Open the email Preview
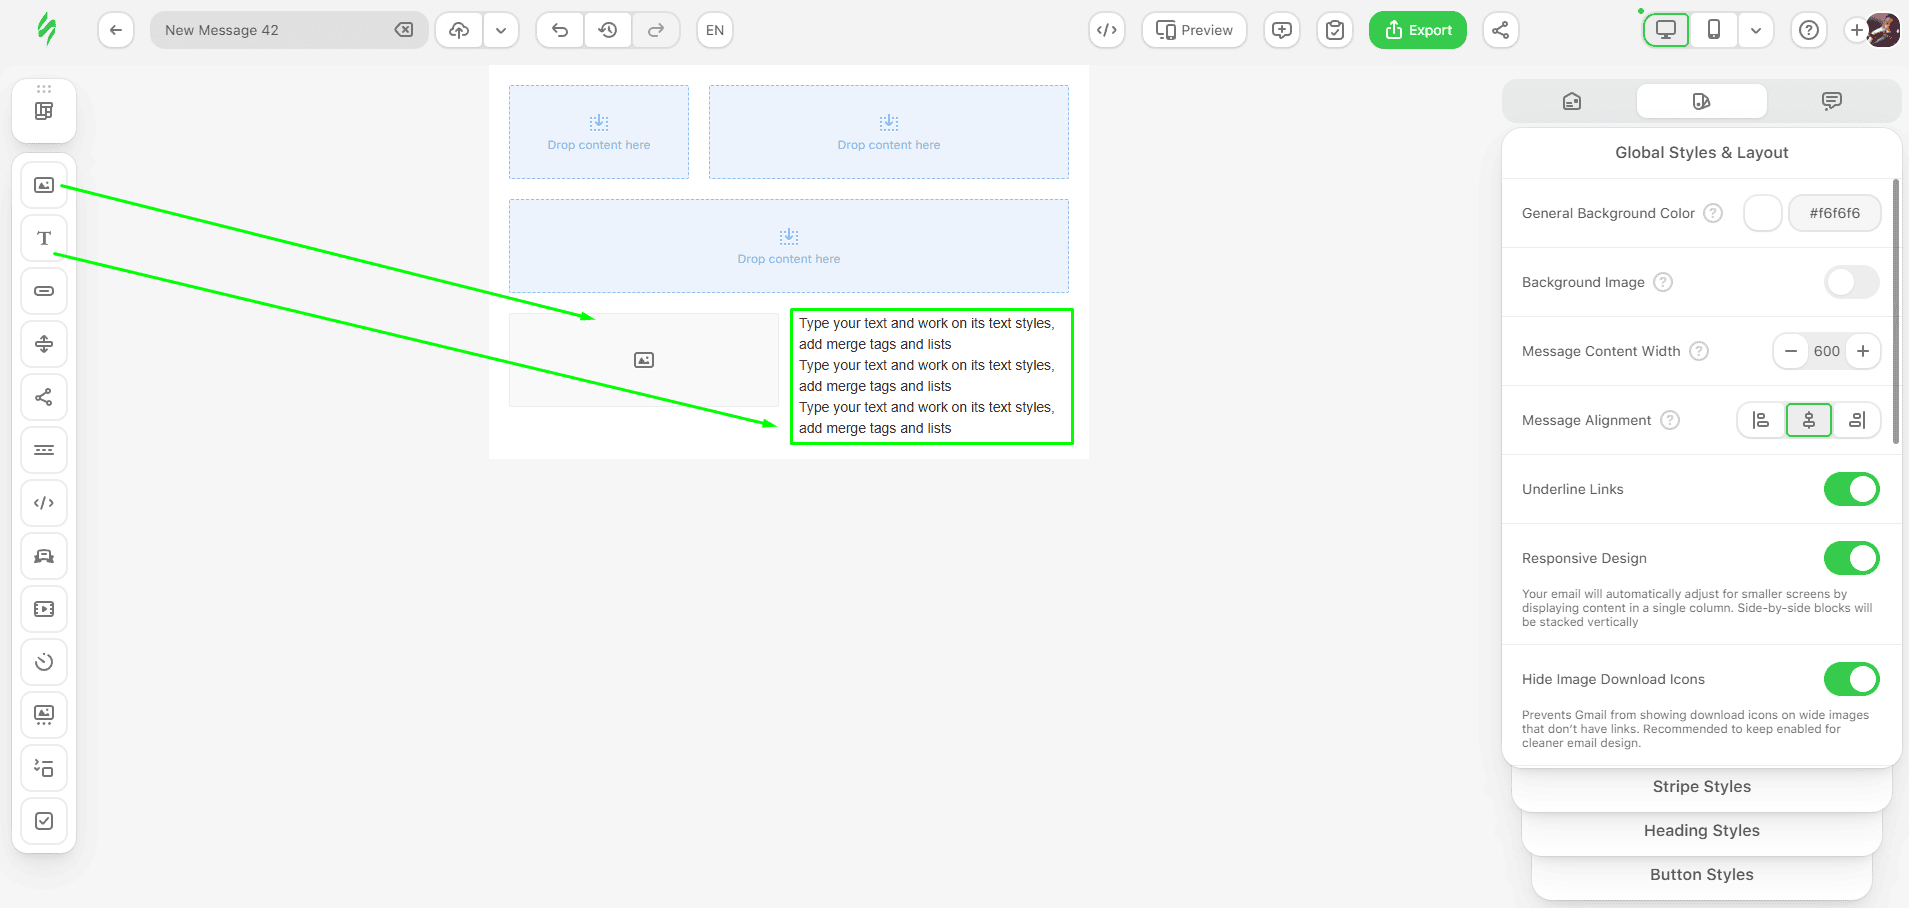 (1194, 30)
